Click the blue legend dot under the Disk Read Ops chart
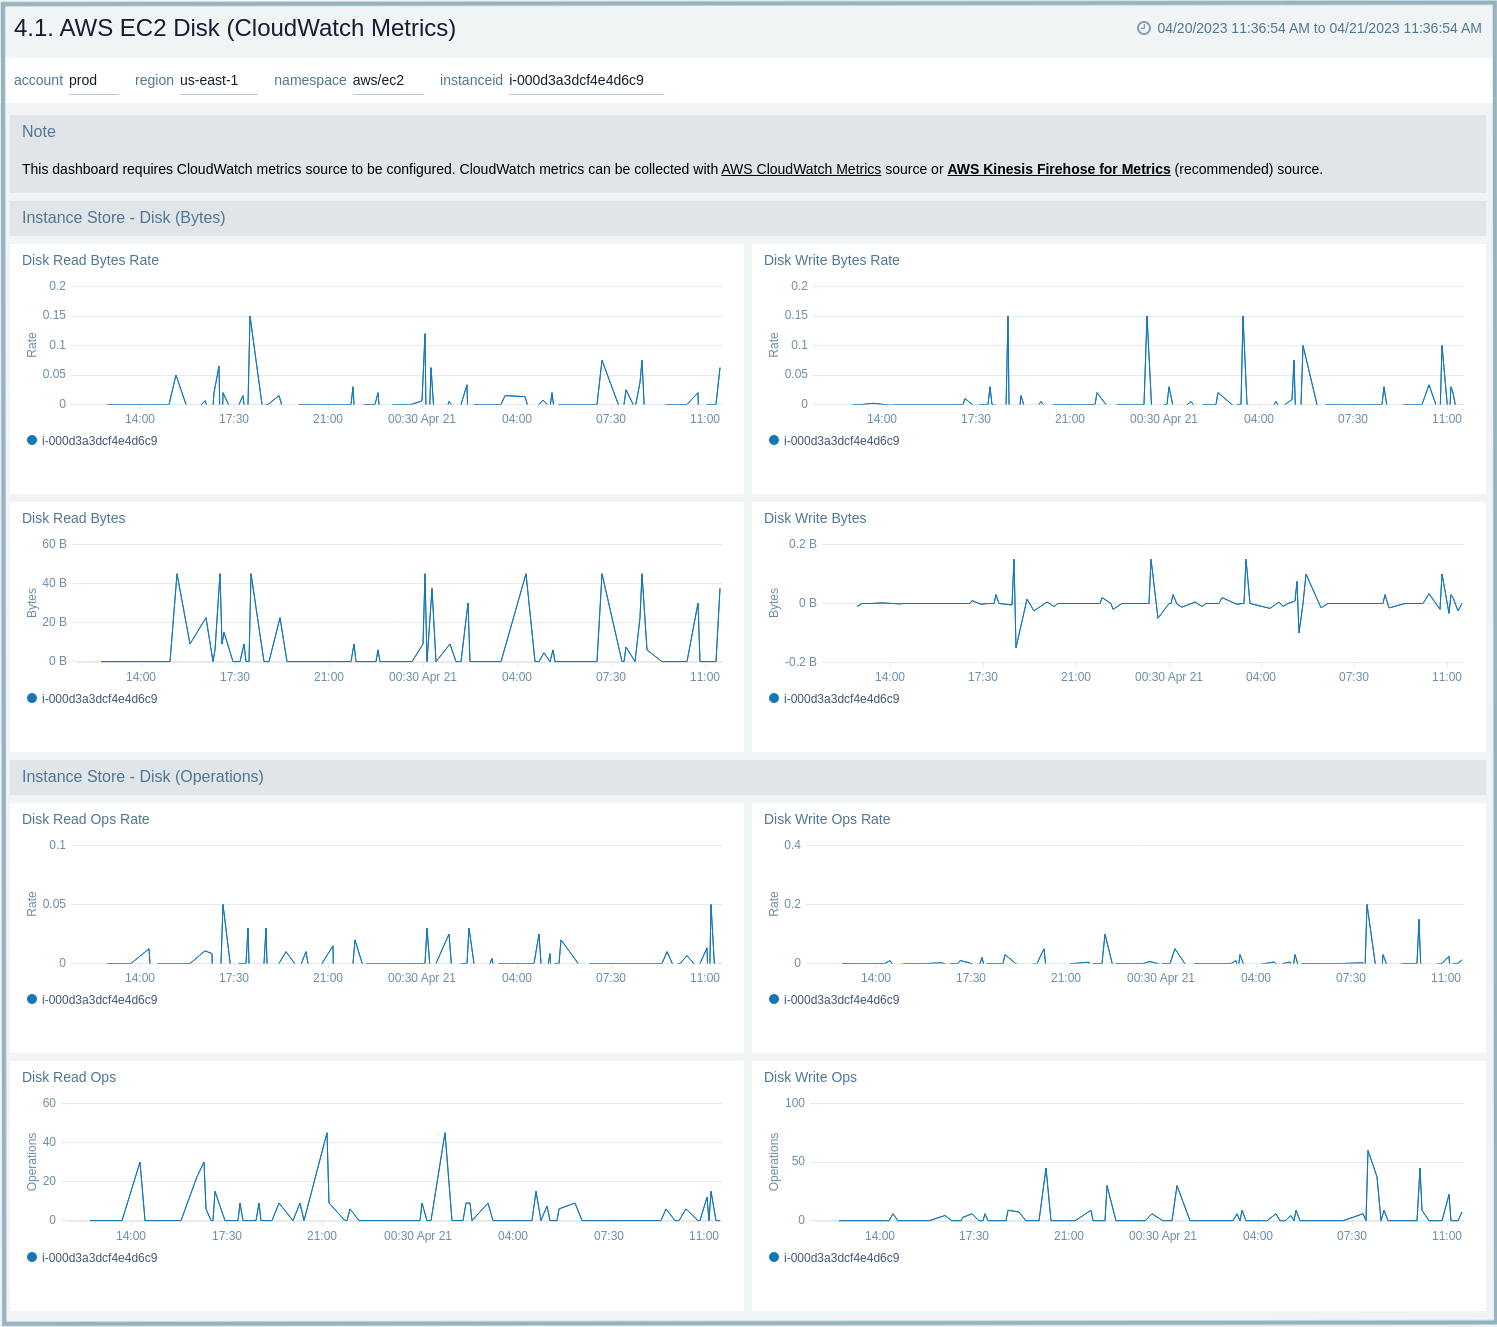This screenshot has height=1327, width=1497. (x=31, y=1256)
